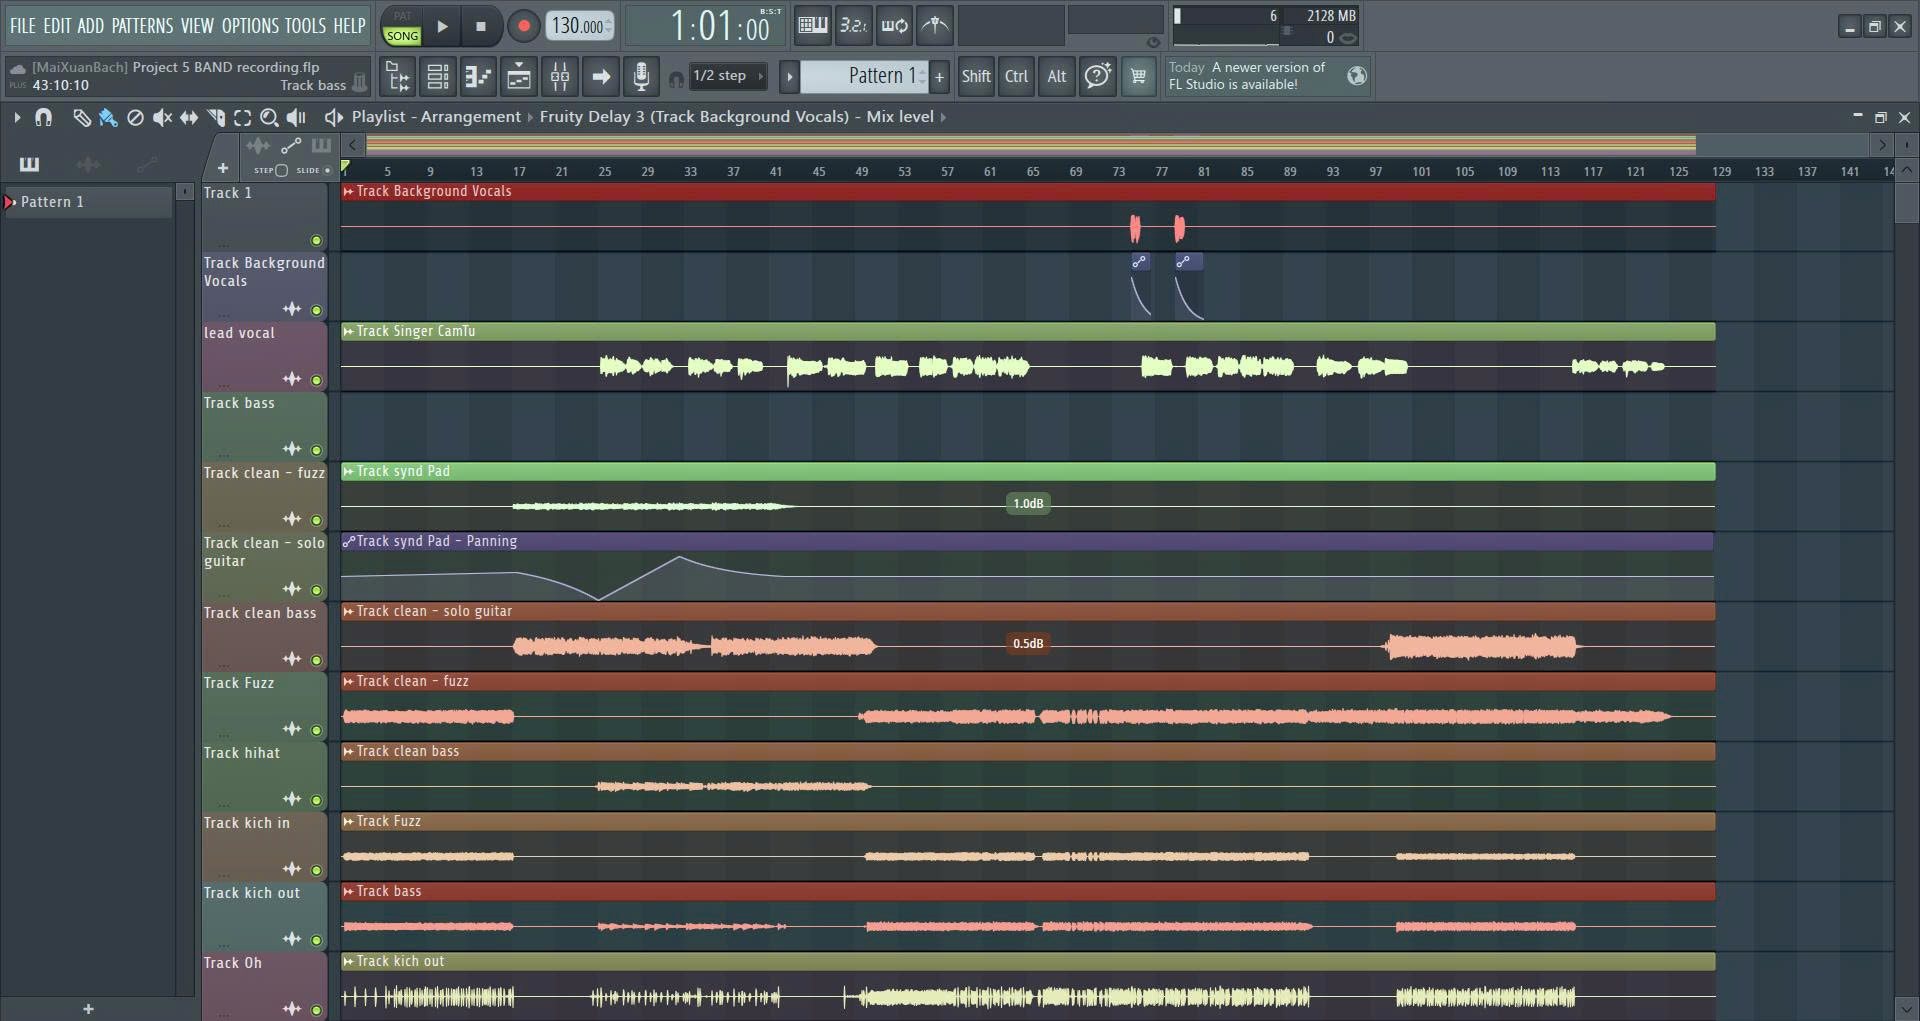Open the pattern selector arrow
This screenshot has height=1021, width=1920.
tap(789, 76)
